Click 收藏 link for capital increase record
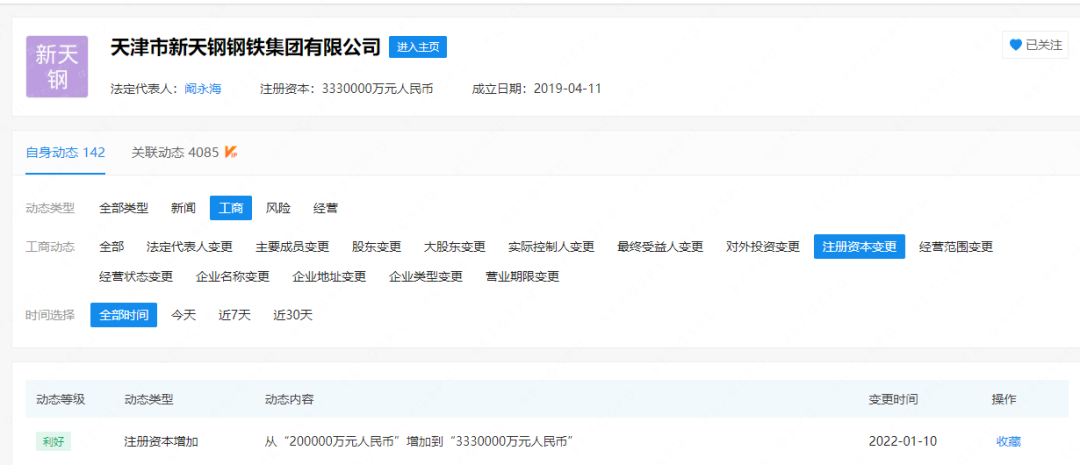Image resolution: width=1080 pixels, height=465 pixels. pos(1008,441)
